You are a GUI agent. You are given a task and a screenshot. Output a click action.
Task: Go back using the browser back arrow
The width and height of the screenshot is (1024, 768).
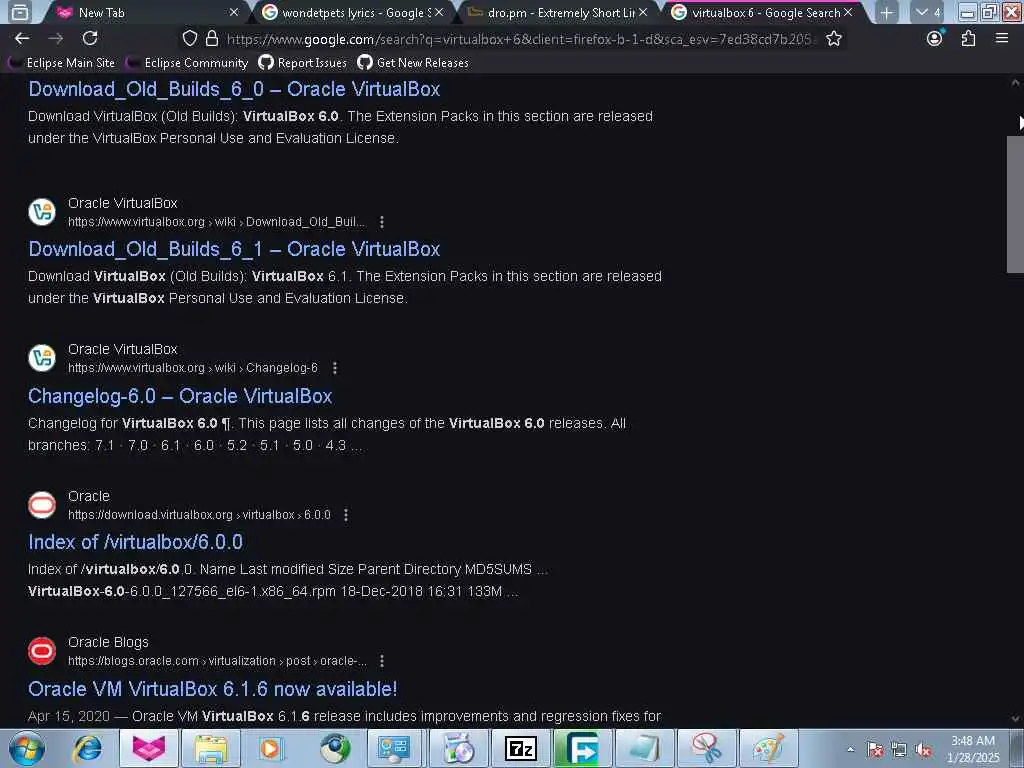22,39
